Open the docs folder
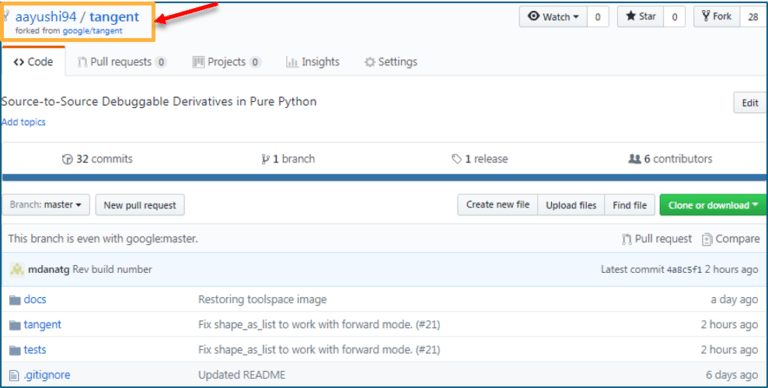768x388 pixels. coord(35,299)
